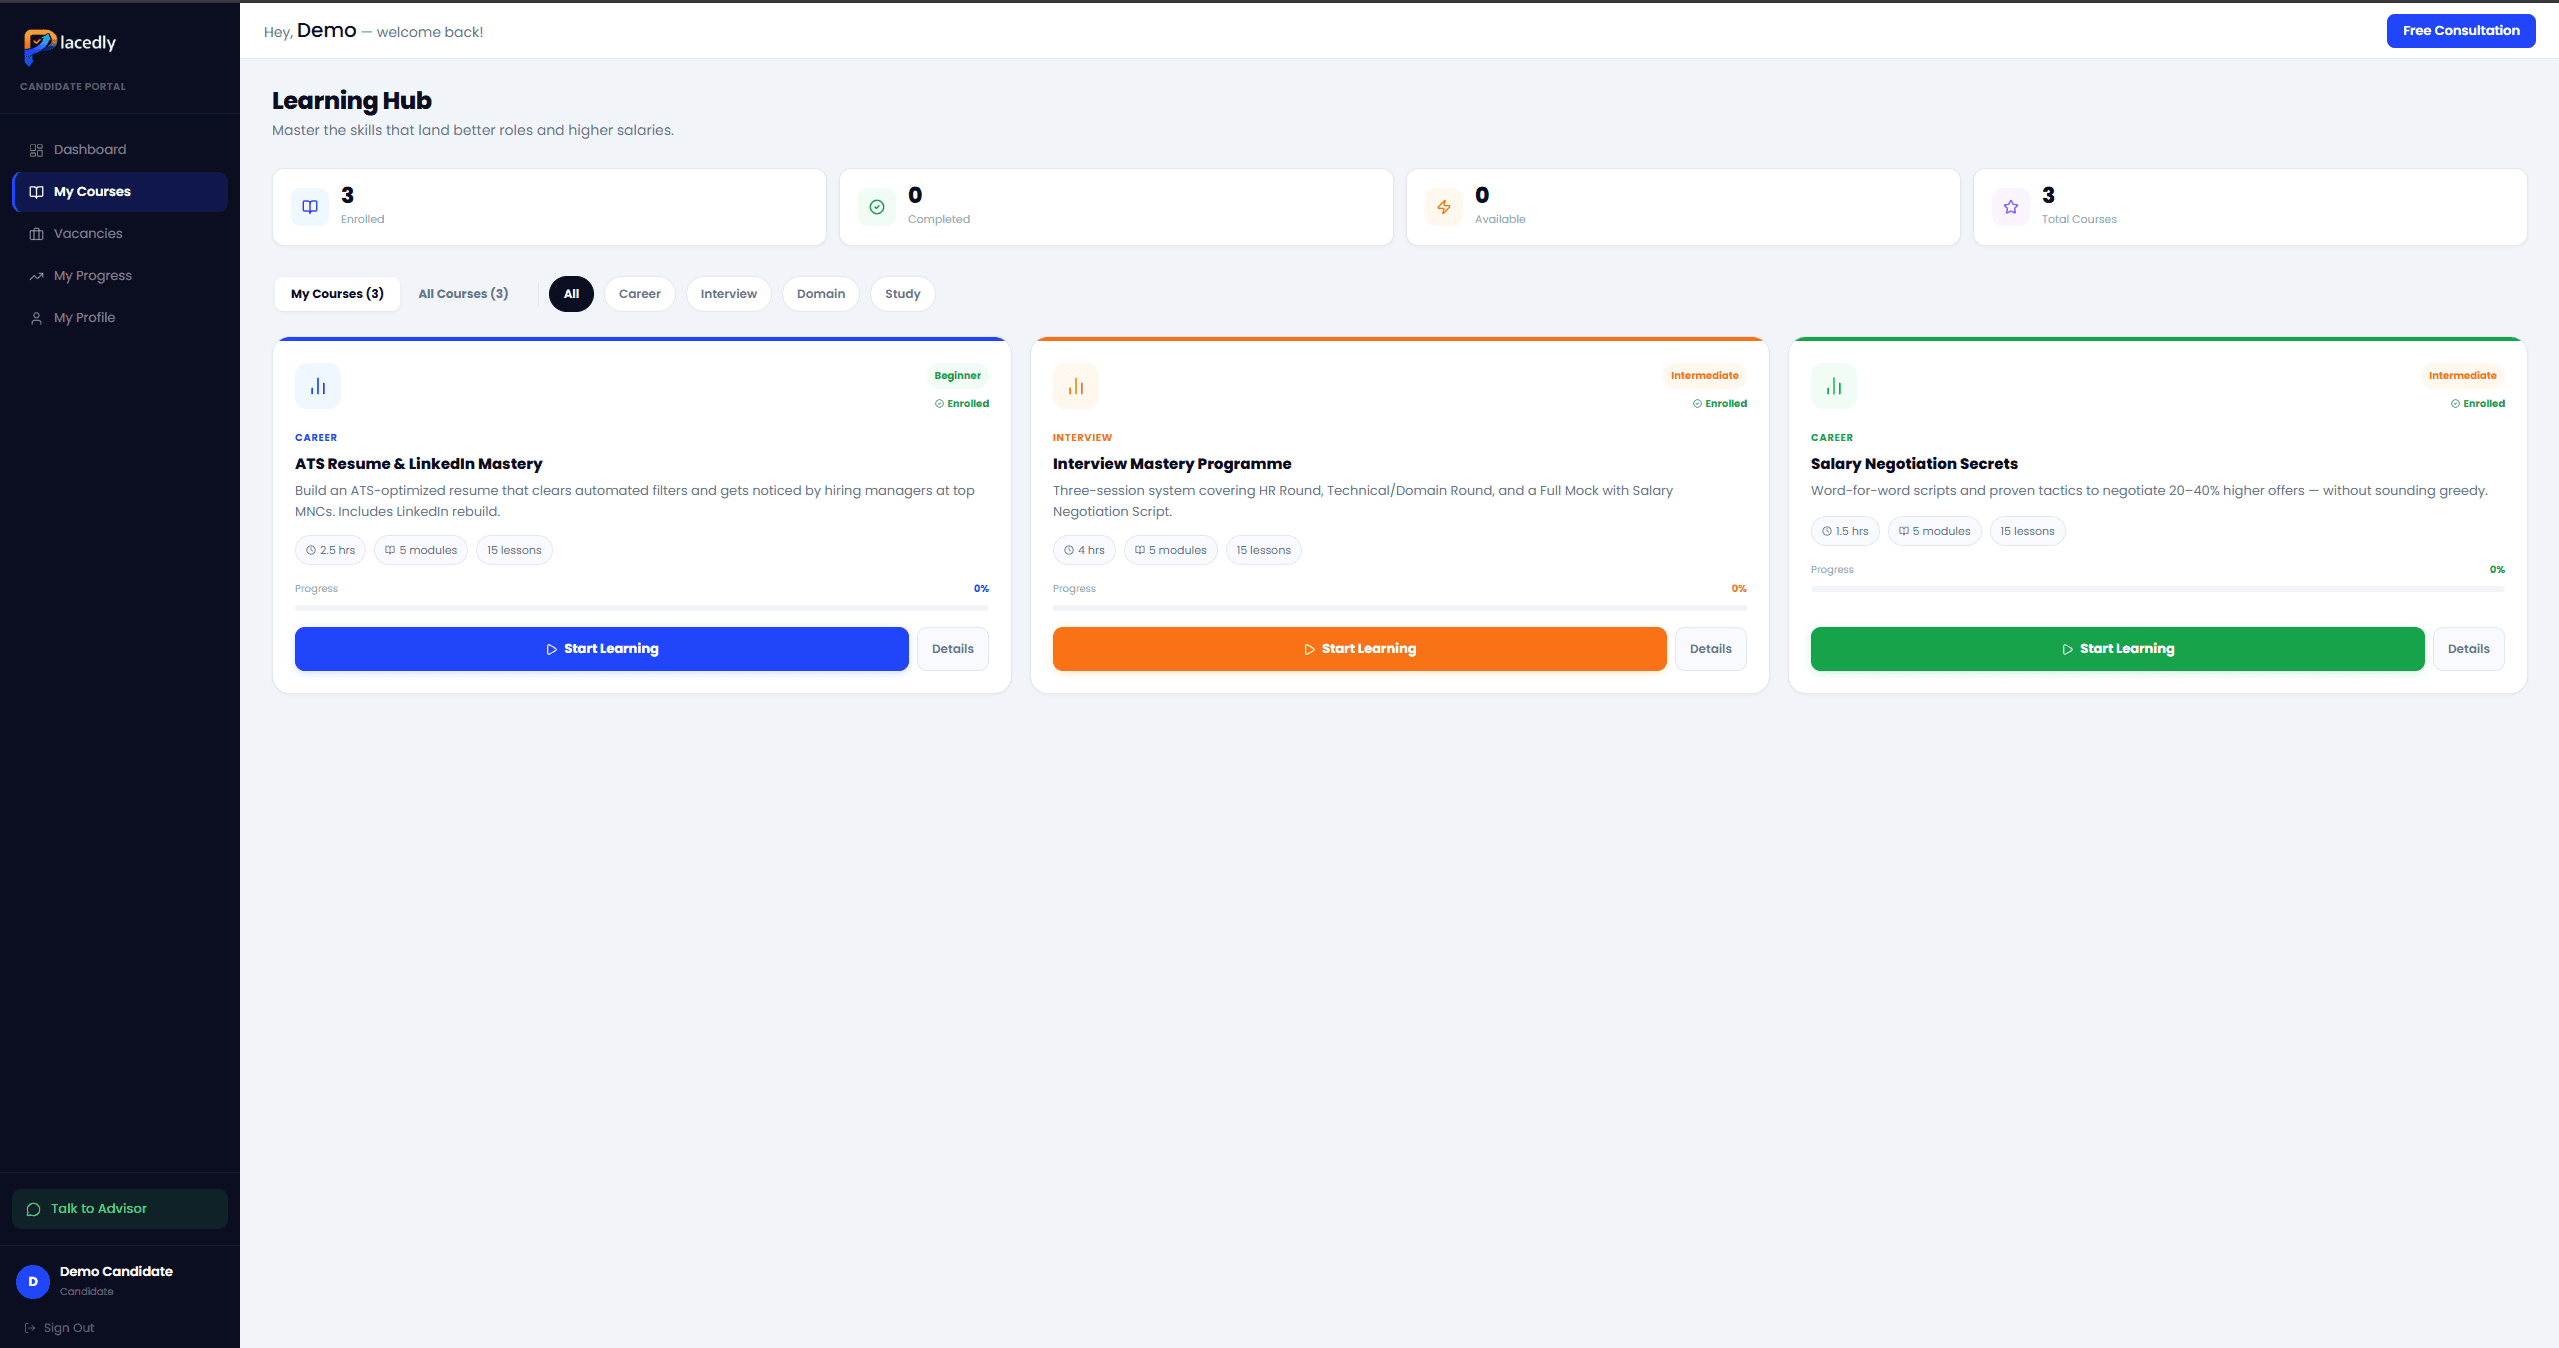Viewport: 2559px width, 1348px height.
Task: Open My Profile from the sidebar
Action: [x=120, y=318]
